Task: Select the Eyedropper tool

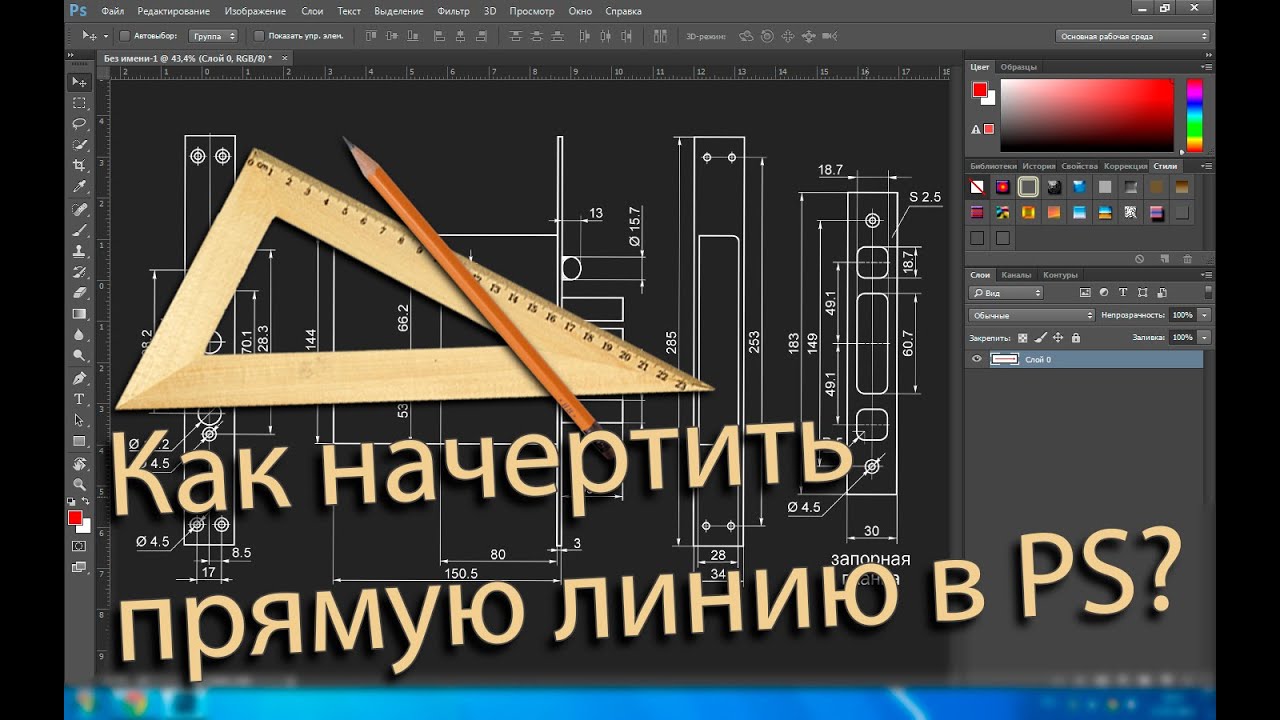Action: 79,187
